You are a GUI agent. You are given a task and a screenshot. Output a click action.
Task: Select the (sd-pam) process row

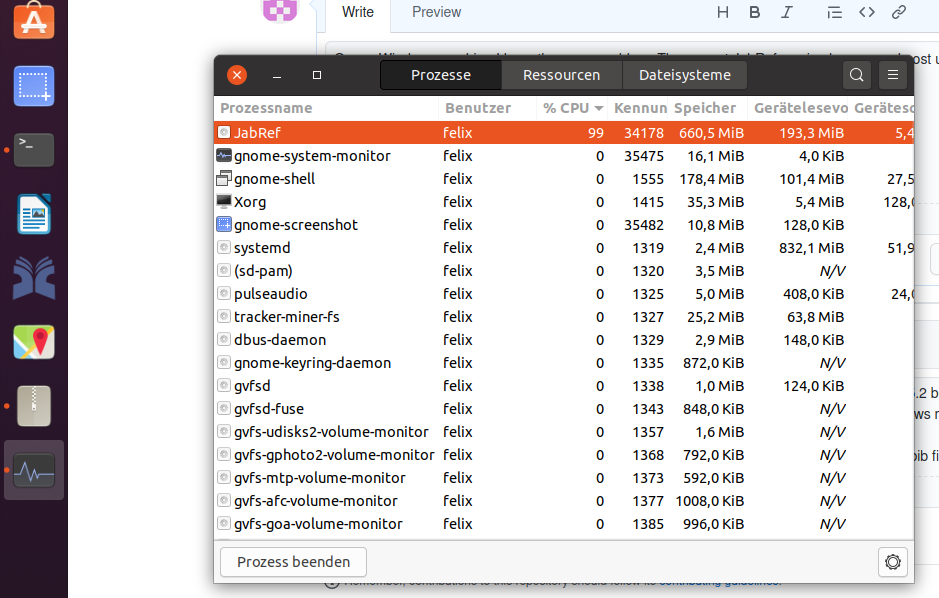pos(564,271)
